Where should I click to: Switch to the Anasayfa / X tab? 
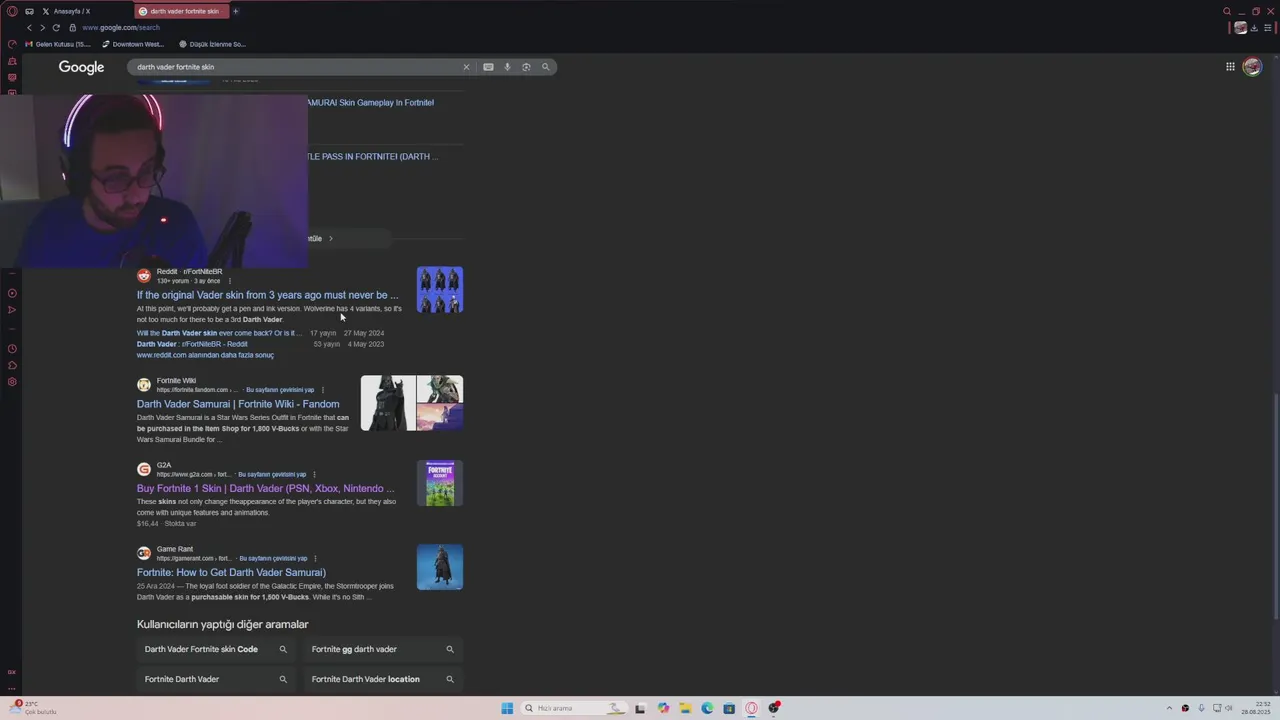tap(72, 11)
